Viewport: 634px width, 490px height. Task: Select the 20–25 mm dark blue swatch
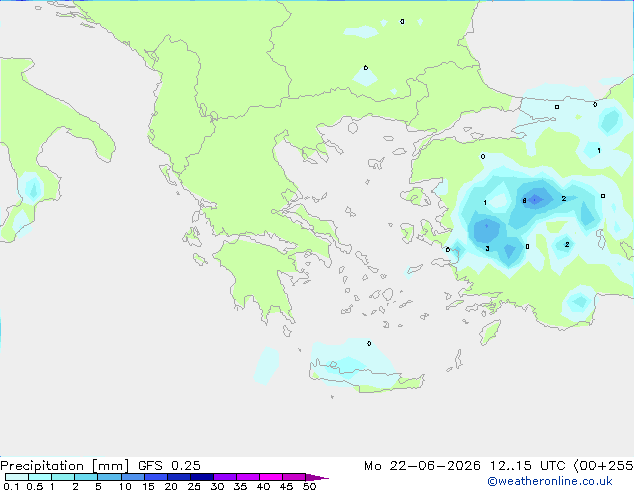tap(179, 477)
